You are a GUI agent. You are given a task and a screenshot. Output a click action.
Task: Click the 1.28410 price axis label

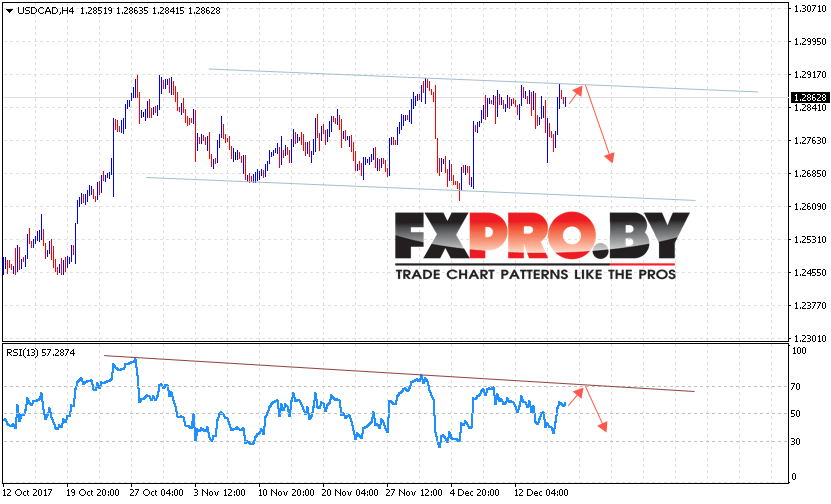(810, 108)
